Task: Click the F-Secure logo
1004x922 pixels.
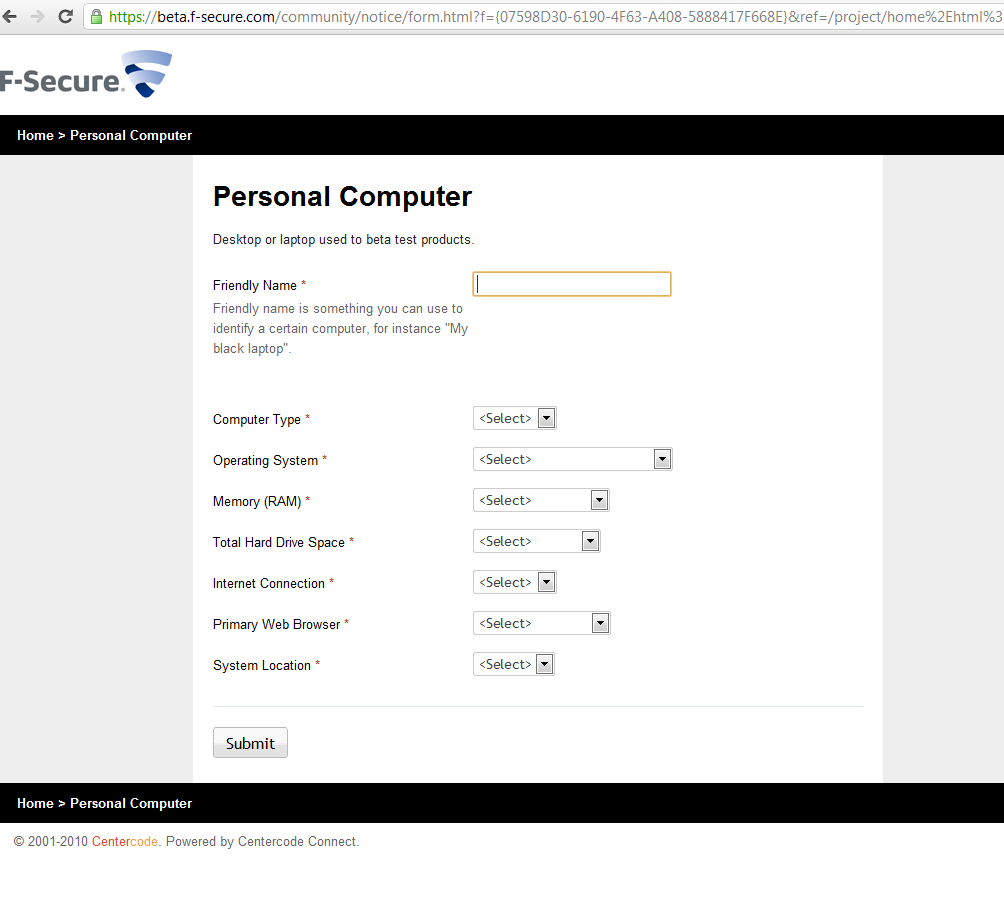Action: point(86,74)
